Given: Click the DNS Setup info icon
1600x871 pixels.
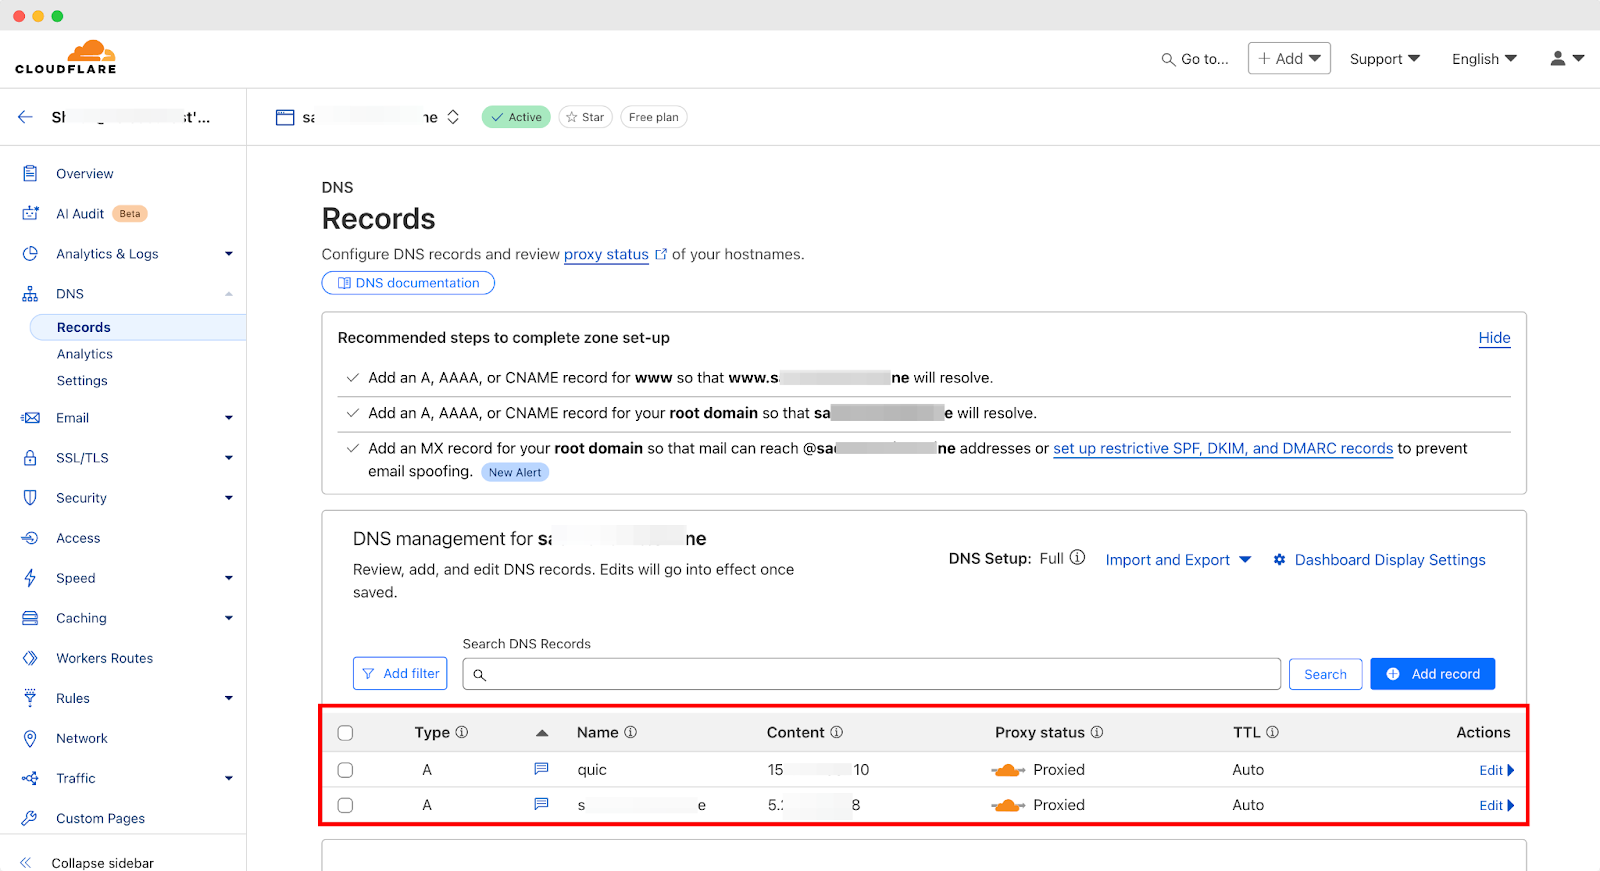Looking at the screenshot, I should pyautogui.click(x=1077, y=558).
